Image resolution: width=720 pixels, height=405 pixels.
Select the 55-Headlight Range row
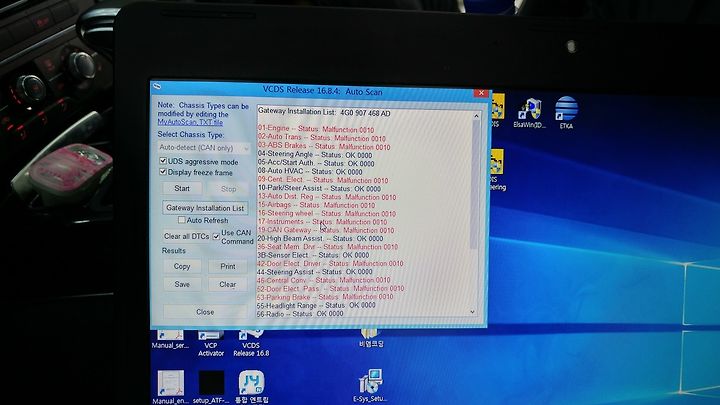tap(316, 305)
